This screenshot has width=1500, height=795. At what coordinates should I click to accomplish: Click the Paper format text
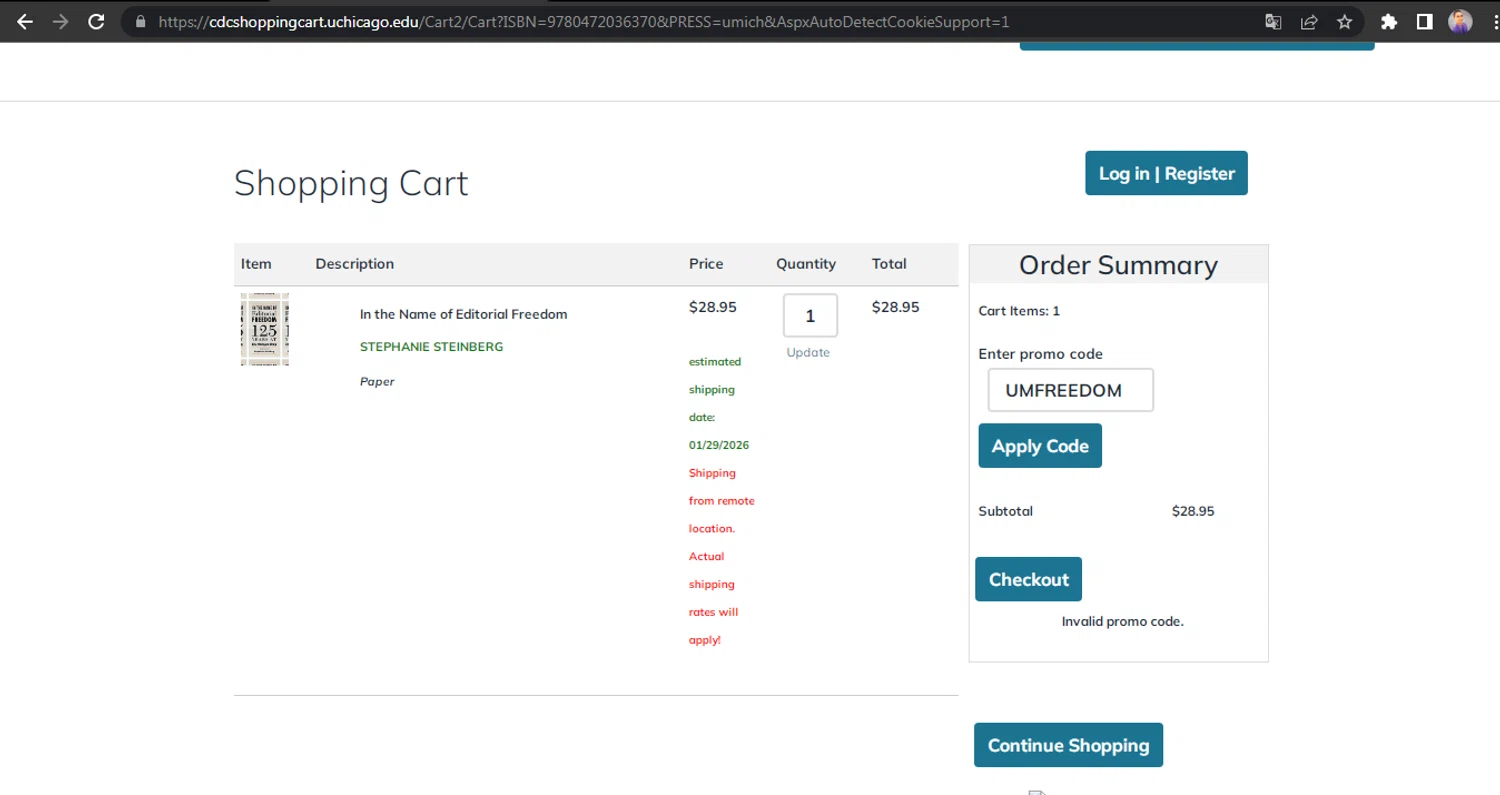click(377, 381)
